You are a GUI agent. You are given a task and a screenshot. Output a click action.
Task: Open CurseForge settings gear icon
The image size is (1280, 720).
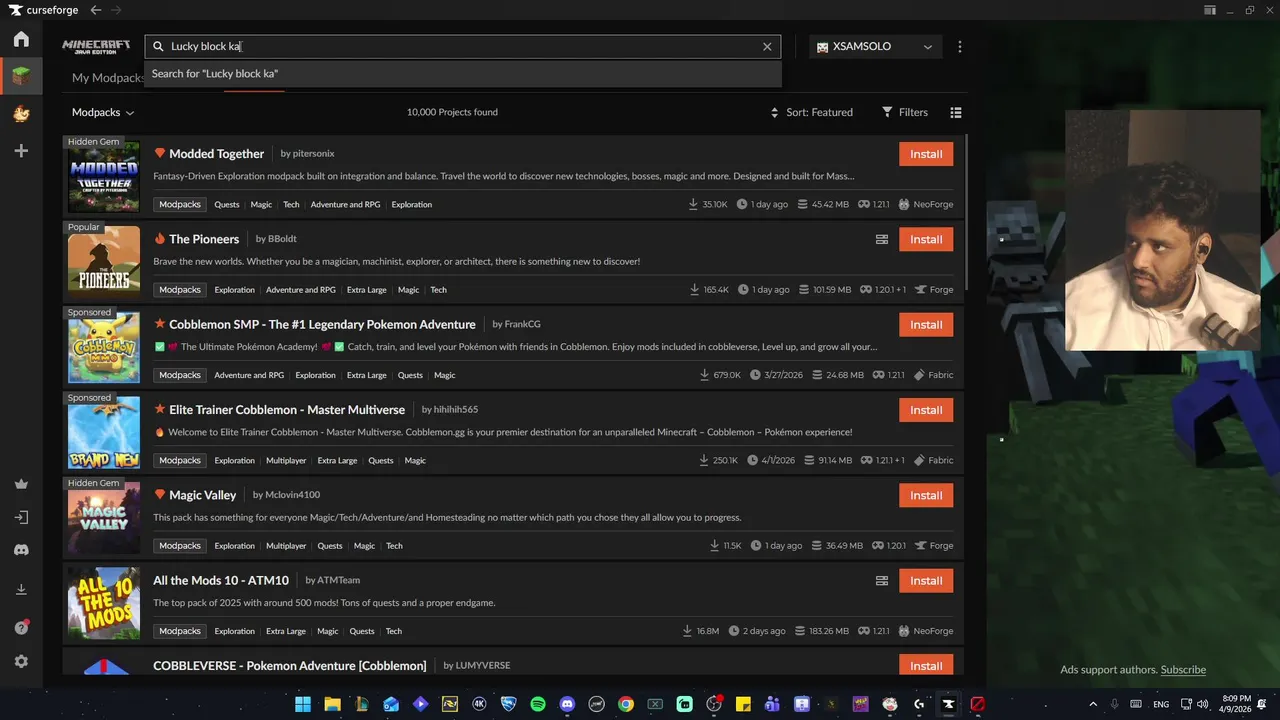tap(21, 662)
